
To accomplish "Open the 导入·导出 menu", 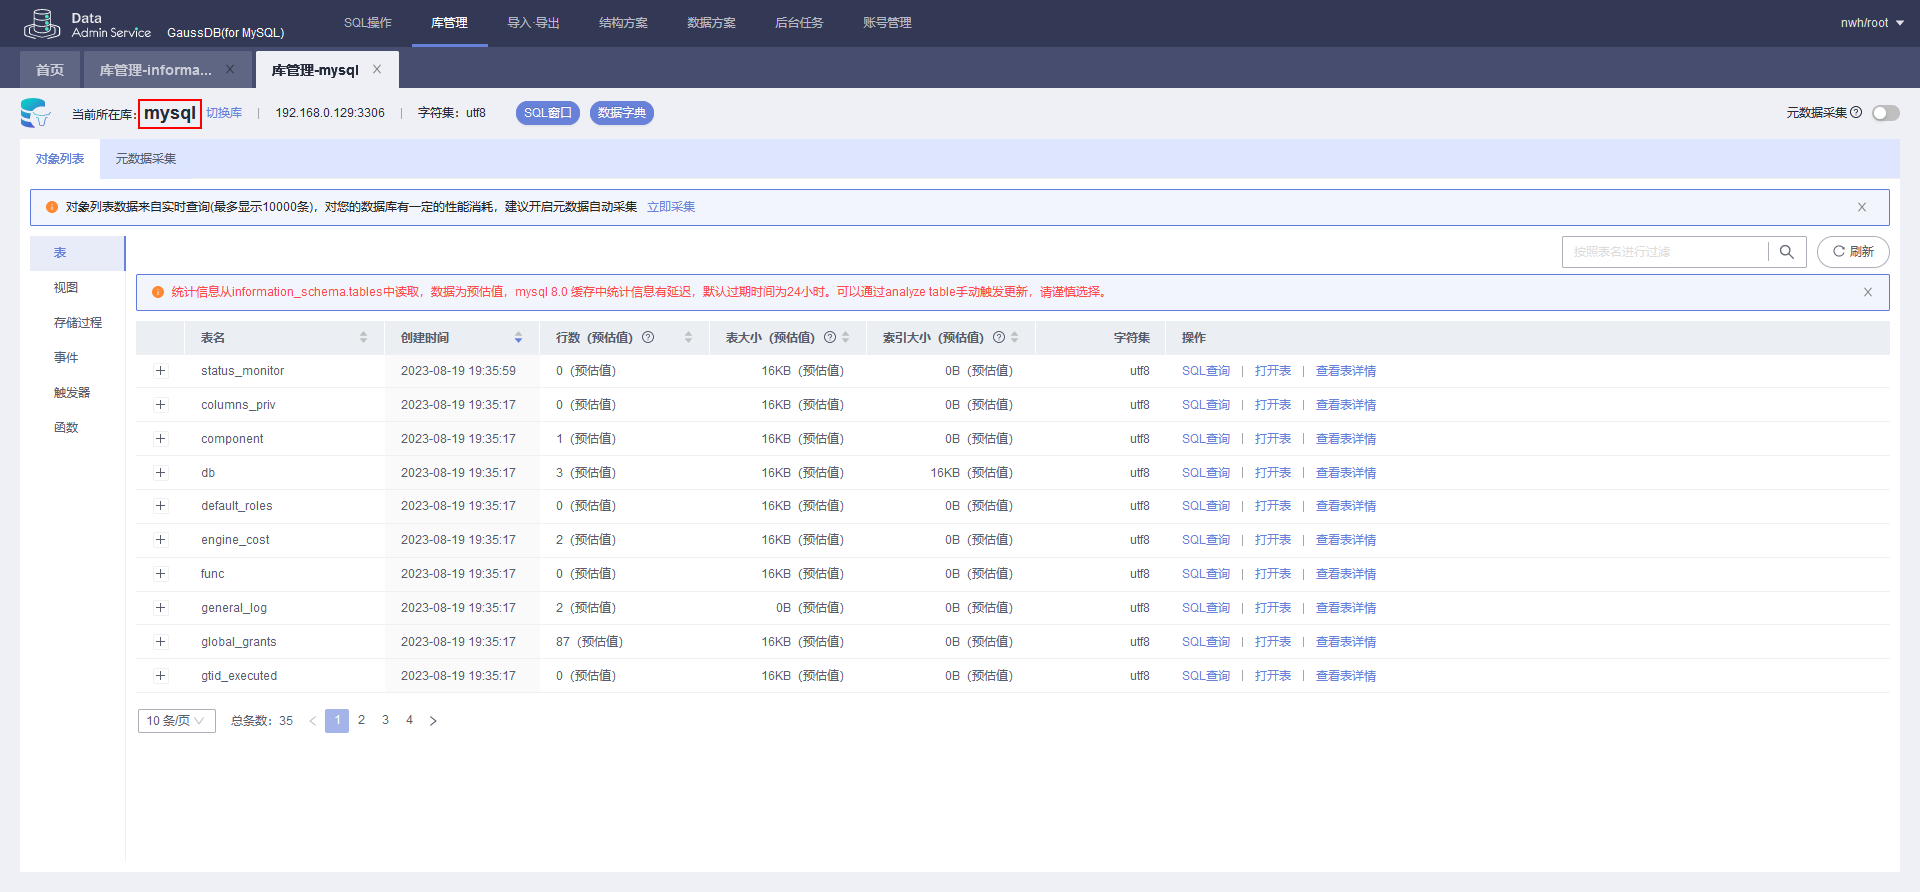I will tap(533, 23).
